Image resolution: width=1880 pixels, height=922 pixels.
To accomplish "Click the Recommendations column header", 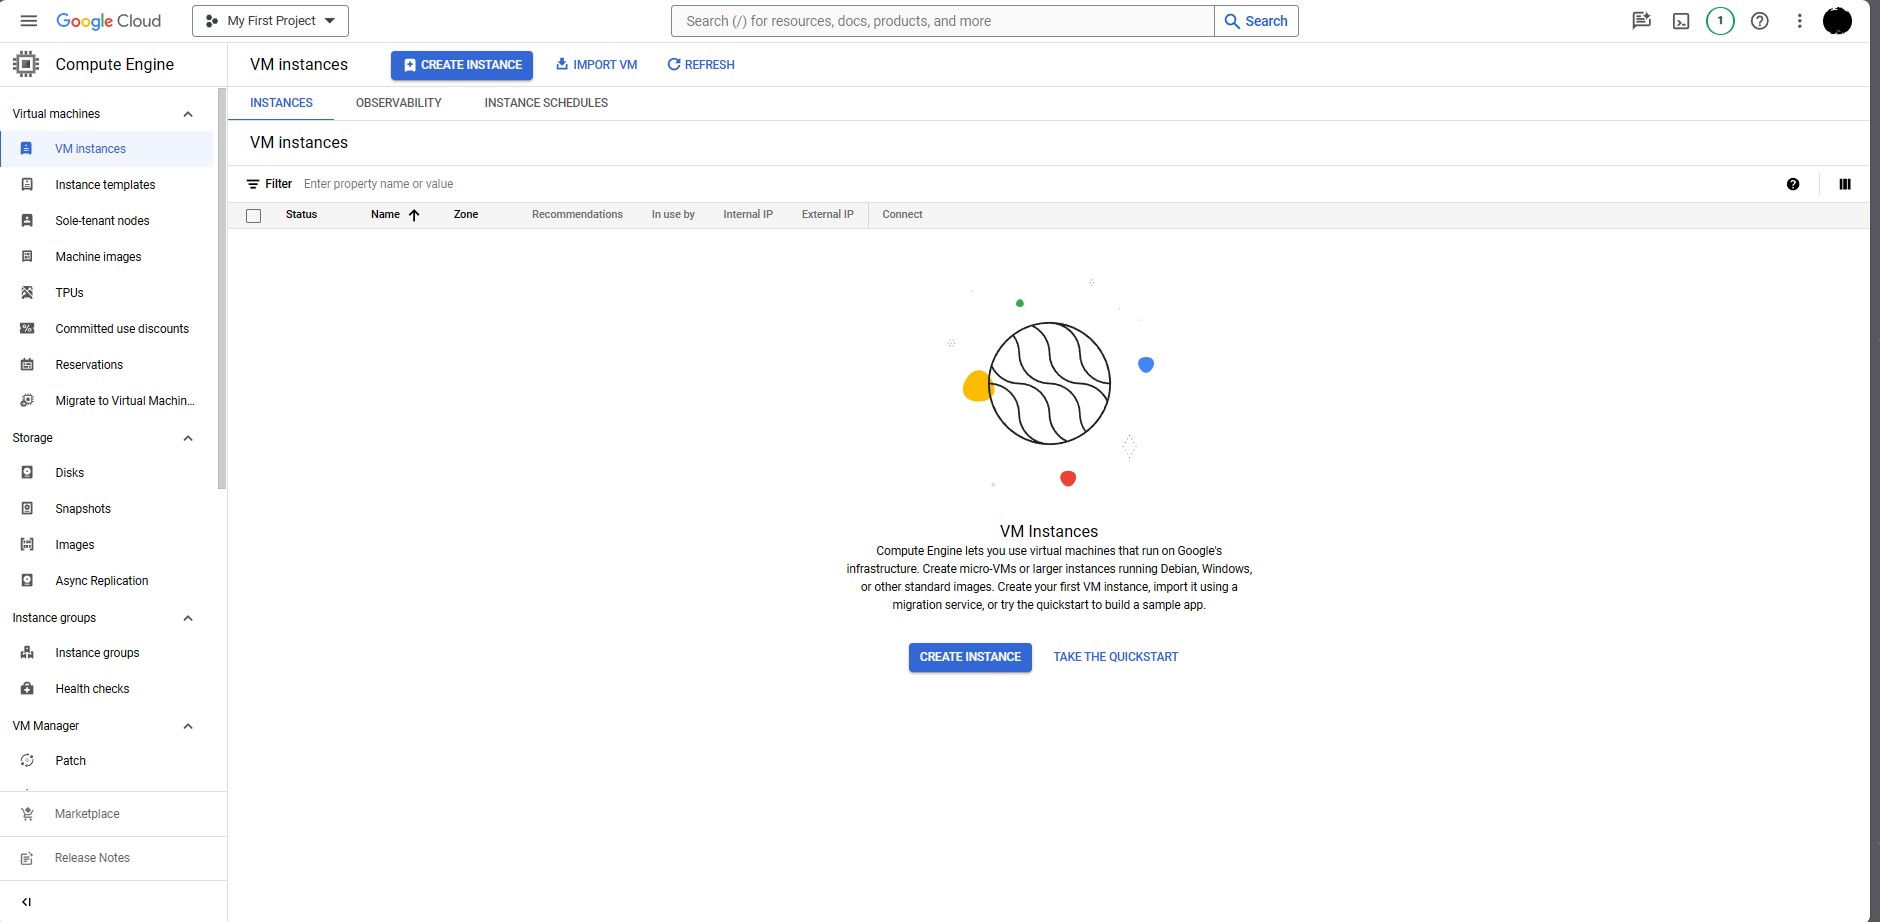I will (x=577, y=215).
